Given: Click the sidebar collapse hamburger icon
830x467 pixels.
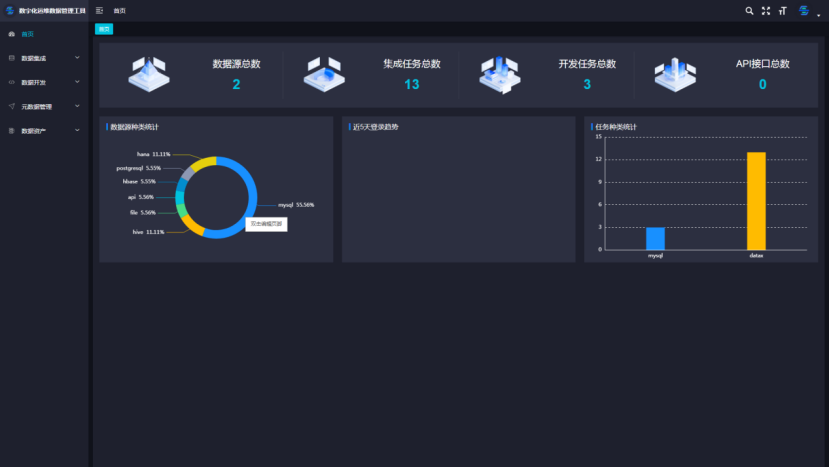Looking at the screenshot, I should [x=100, y=10].
